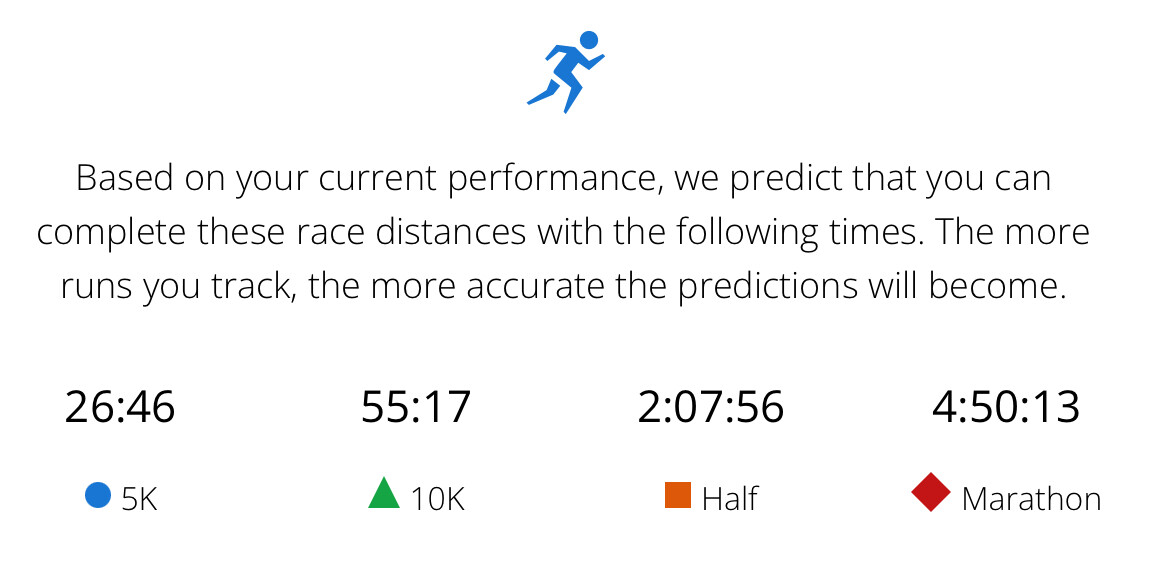Click the 26:46 predicted time
1172x576 pixels.
(x=120, y=408)
